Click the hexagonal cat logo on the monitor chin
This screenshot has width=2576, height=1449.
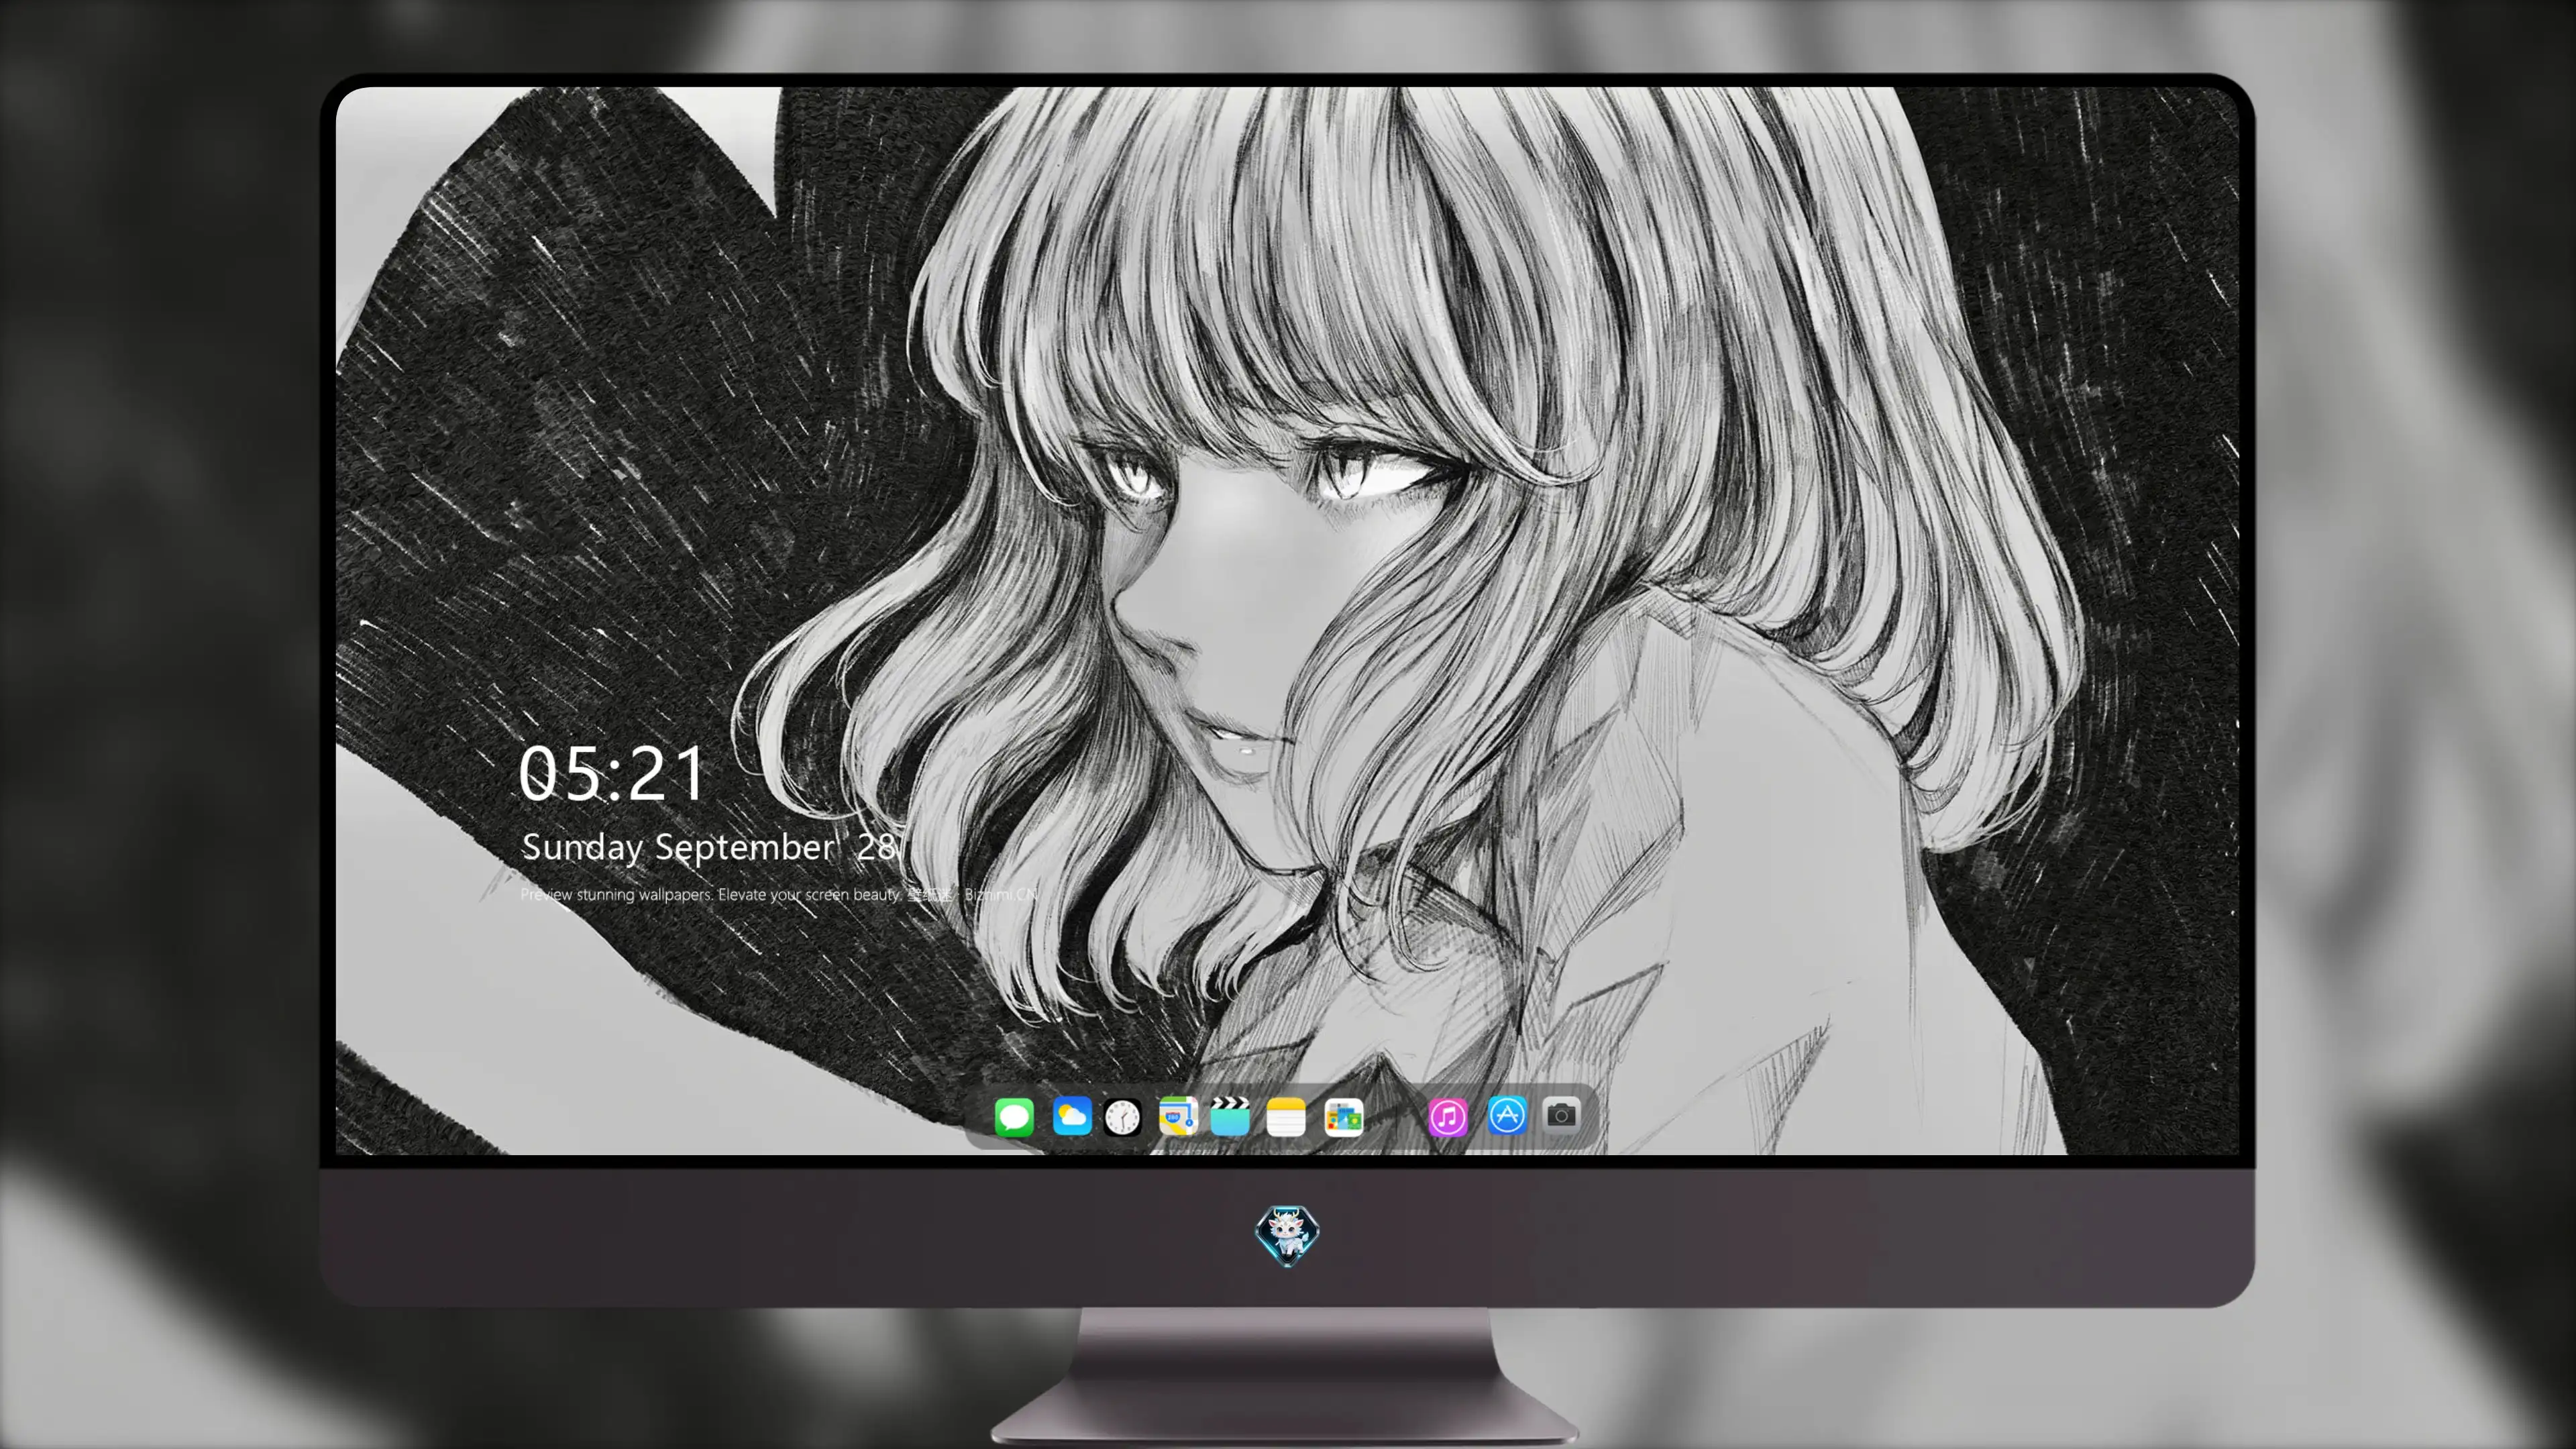(x=1287, y=1236)
